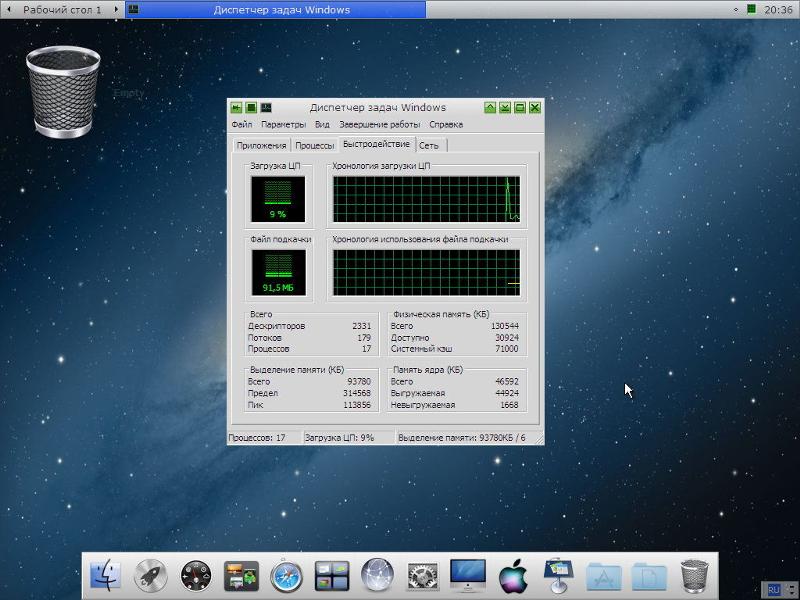This screenshot has height=600, width=800.
Task: Click the colorful Apple logo dock icon
Action: (x=513, y=576)
